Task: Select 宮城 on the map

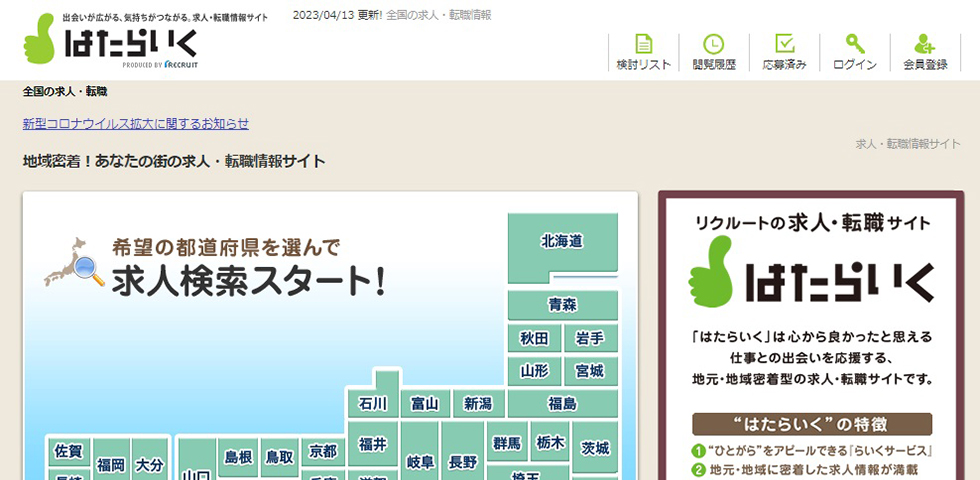Action: (589, 371)
